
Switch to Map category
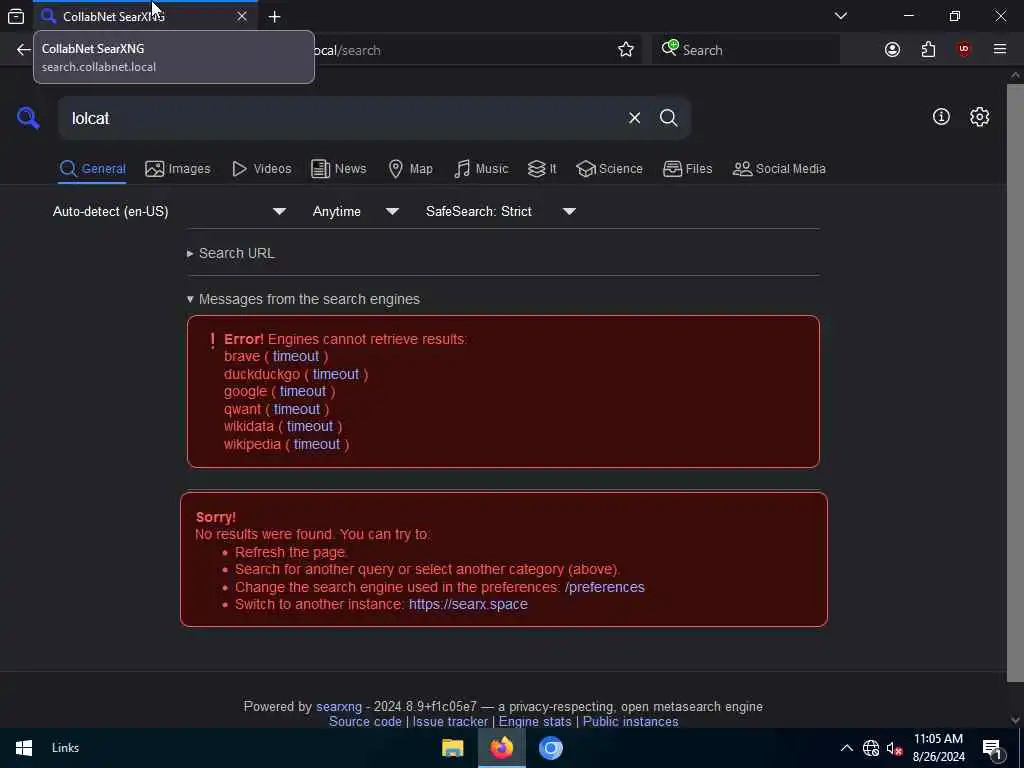click(410, 169)
